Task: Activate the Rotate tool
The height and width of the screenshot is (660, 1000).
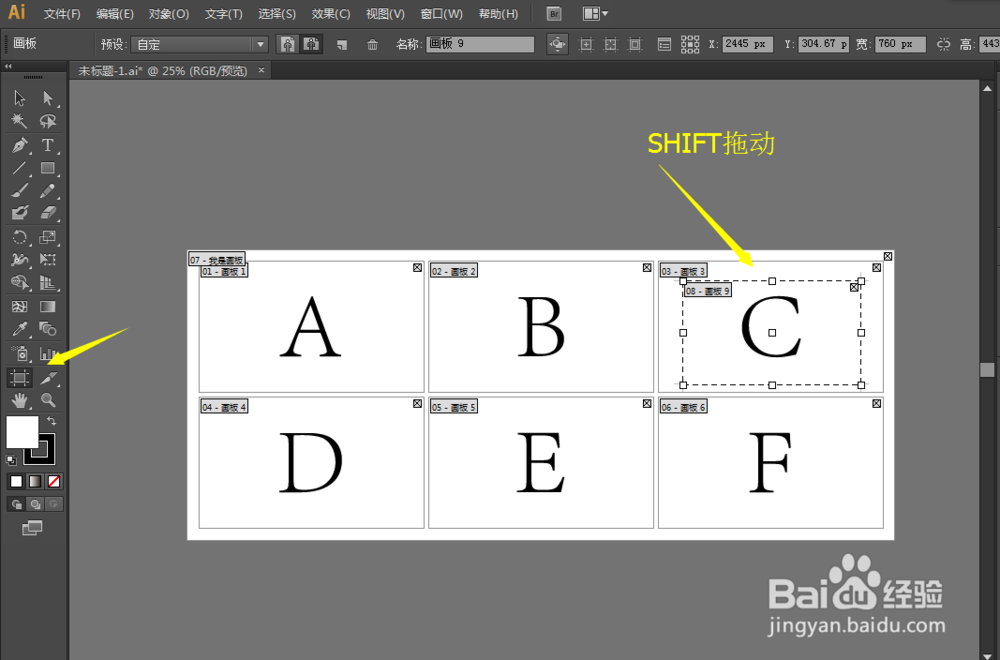Action: 19,237
